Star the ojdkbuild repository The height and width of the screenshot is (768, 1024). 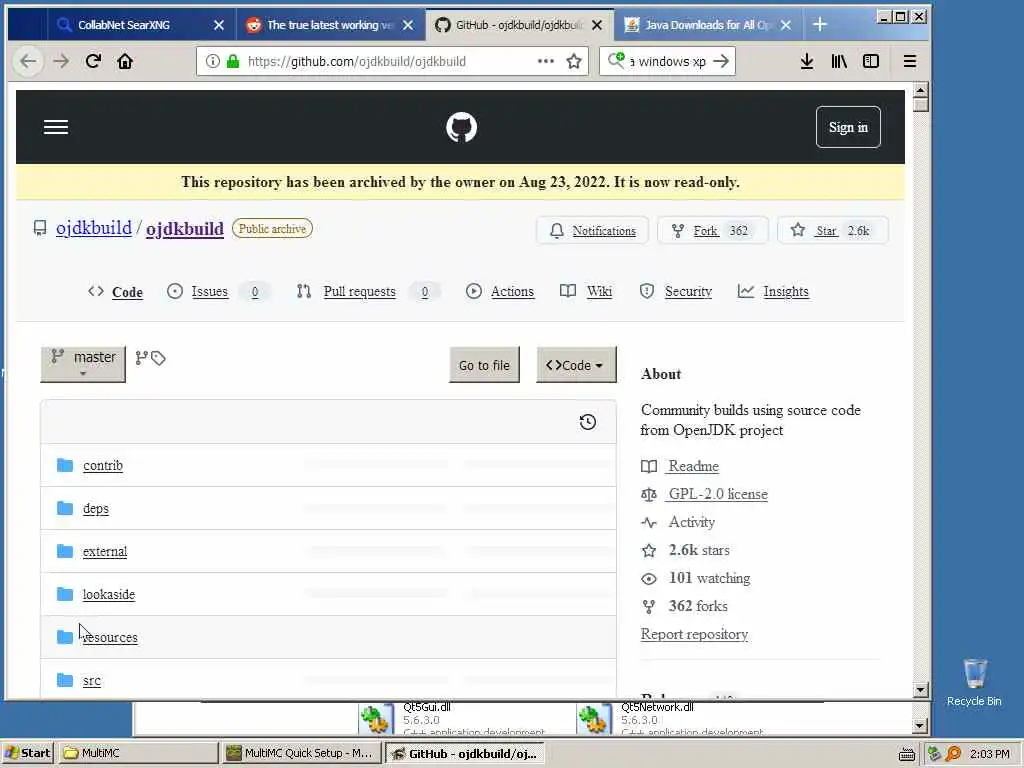(833, 231)
